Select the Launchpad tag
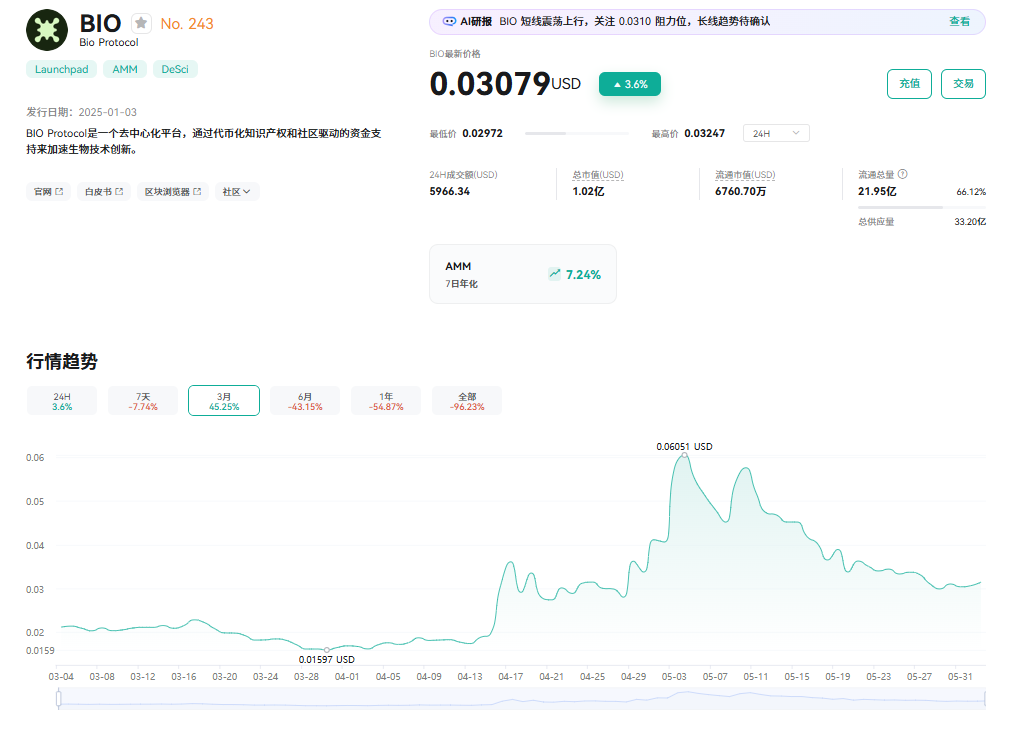 point(61,69)
